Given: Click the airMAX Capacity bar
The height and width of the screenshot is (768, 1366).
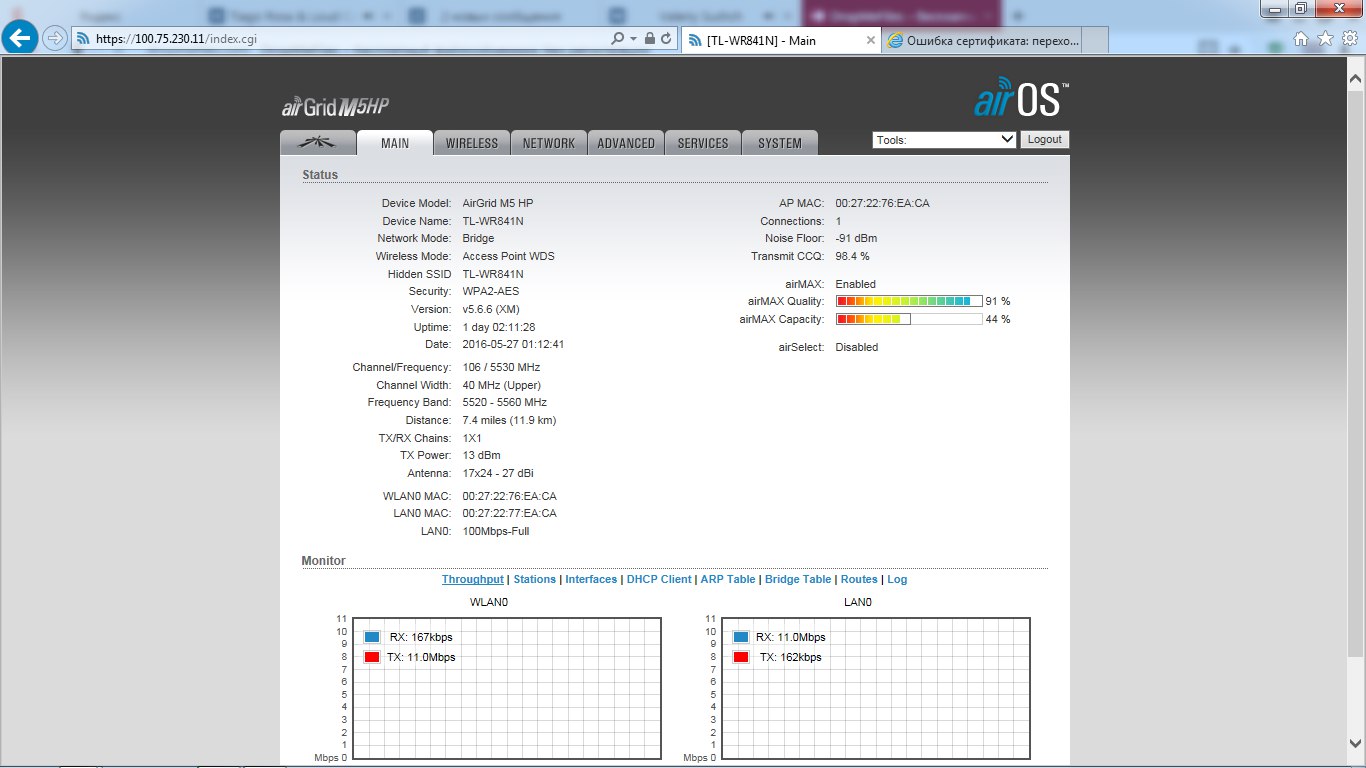Looking at the screenshot, I should point(909,319).
